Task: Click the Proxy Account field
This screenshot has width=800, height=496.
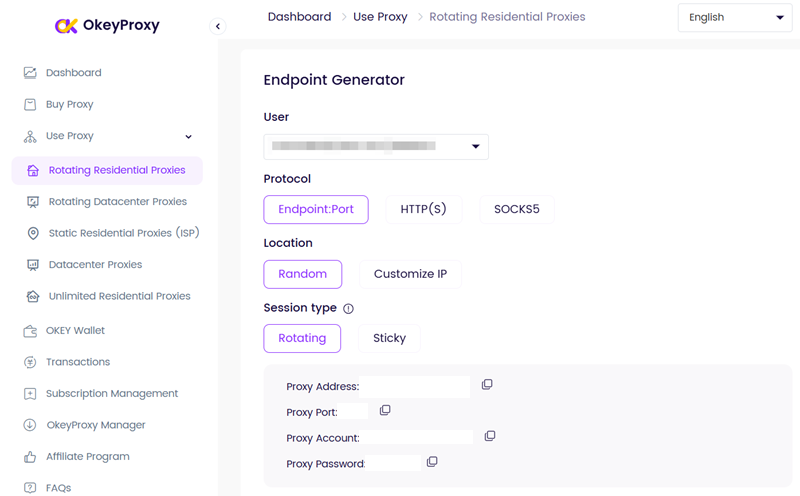Action: 416,437
